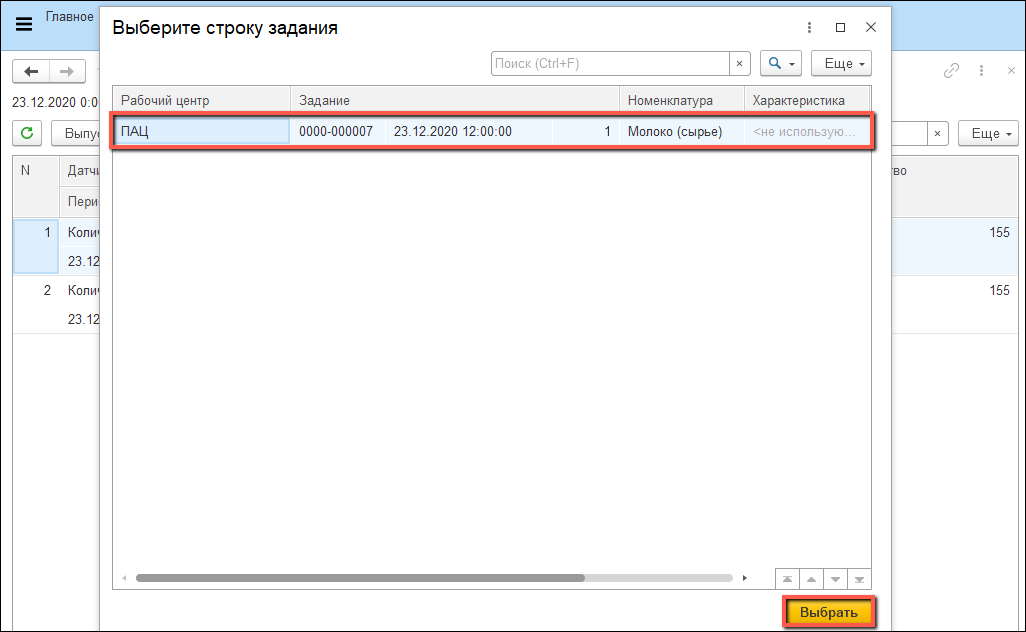Click the green refresh icon
This screenshot has height=632, width=1026.
tap(26, 133)
